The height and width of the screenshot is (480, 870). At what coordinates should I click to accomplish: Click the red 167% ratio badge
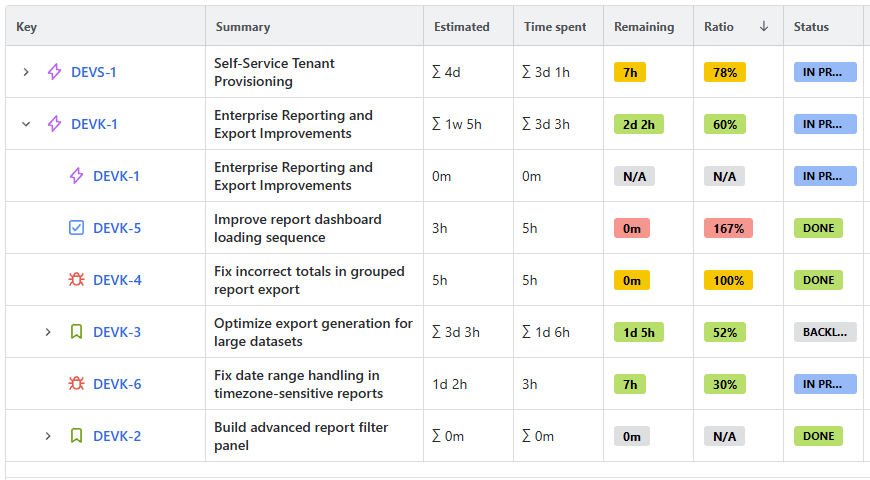coord(728,228)
